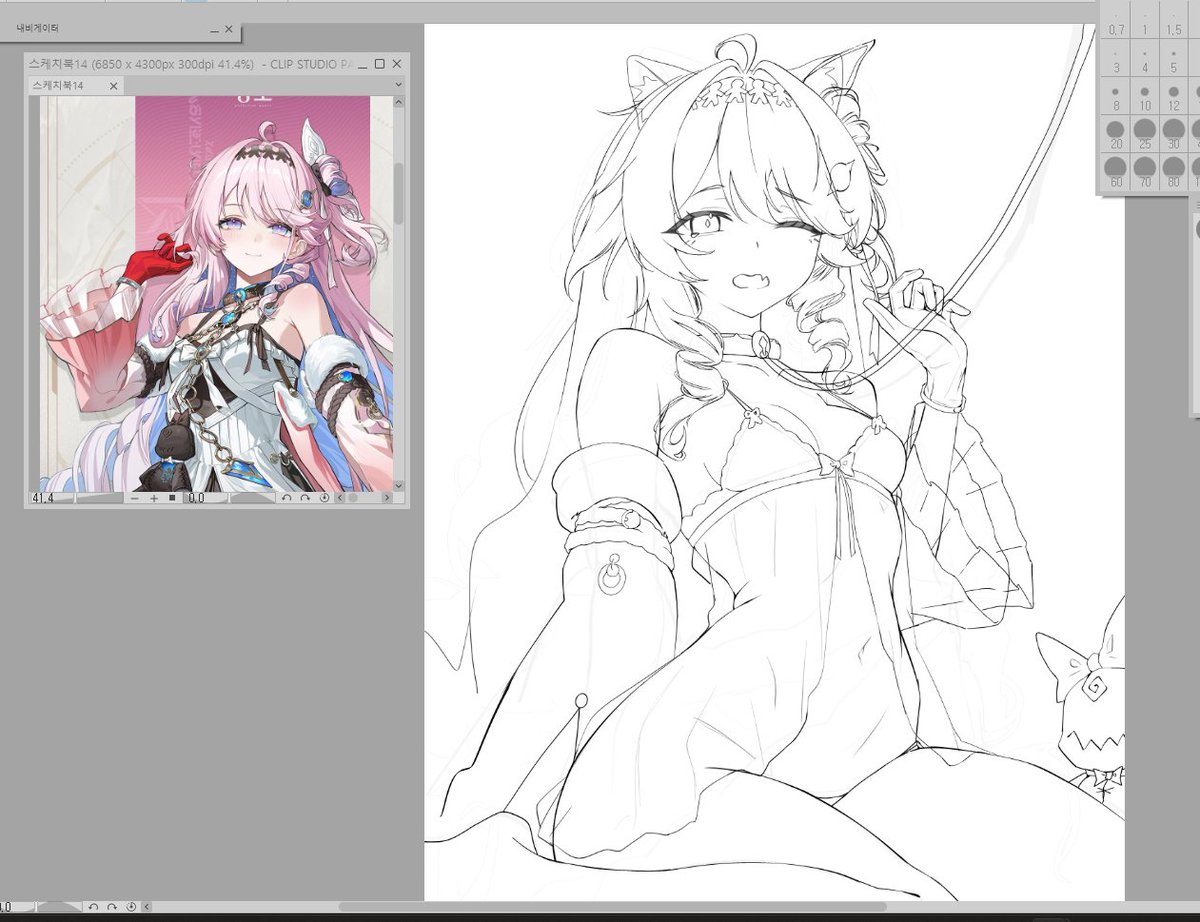Click the main canvas horizontal scrollbar
This screenshot has width=1200, height=922.
(x=612, y=907)
